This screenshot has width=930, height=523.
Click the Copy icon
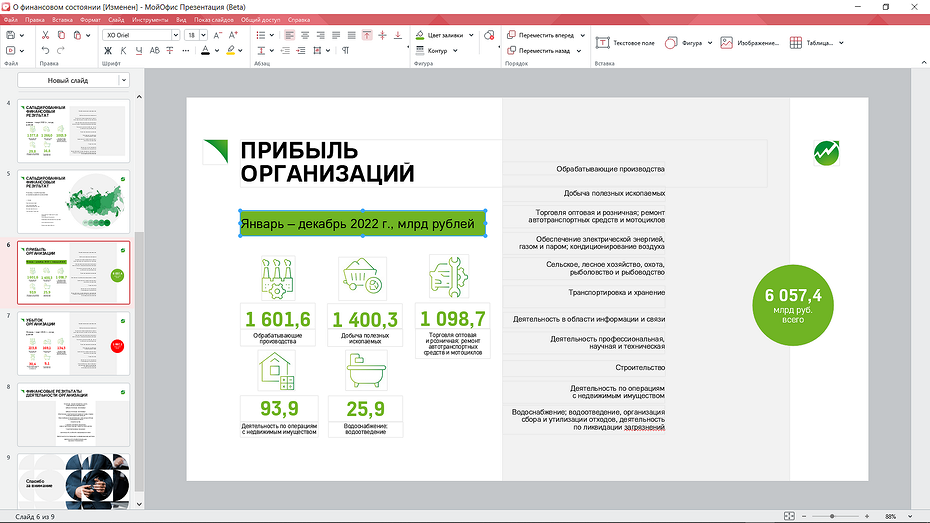tap(61, 36)
